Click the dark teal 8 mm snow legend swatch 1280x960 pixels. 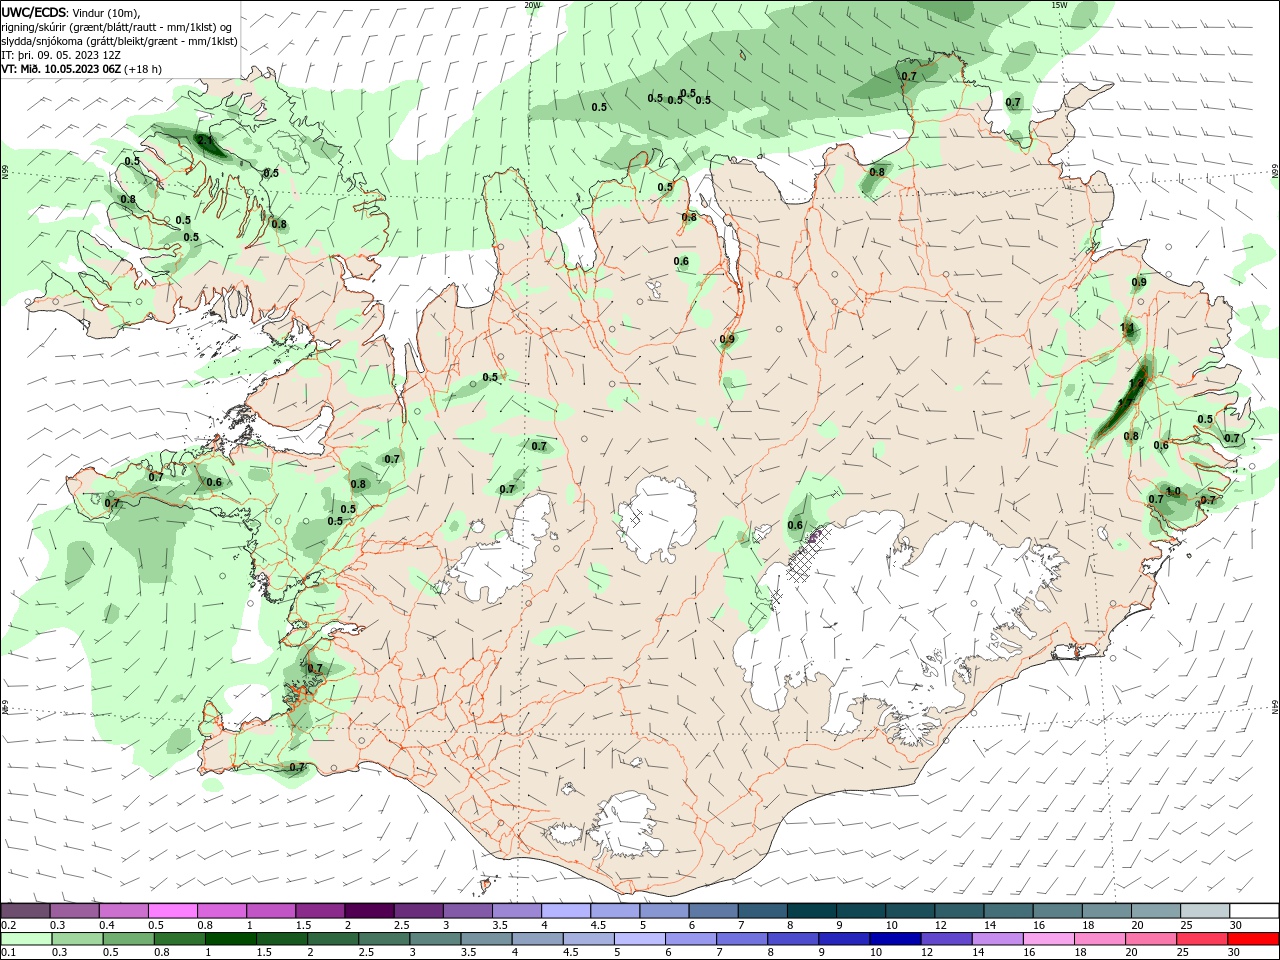811,911
